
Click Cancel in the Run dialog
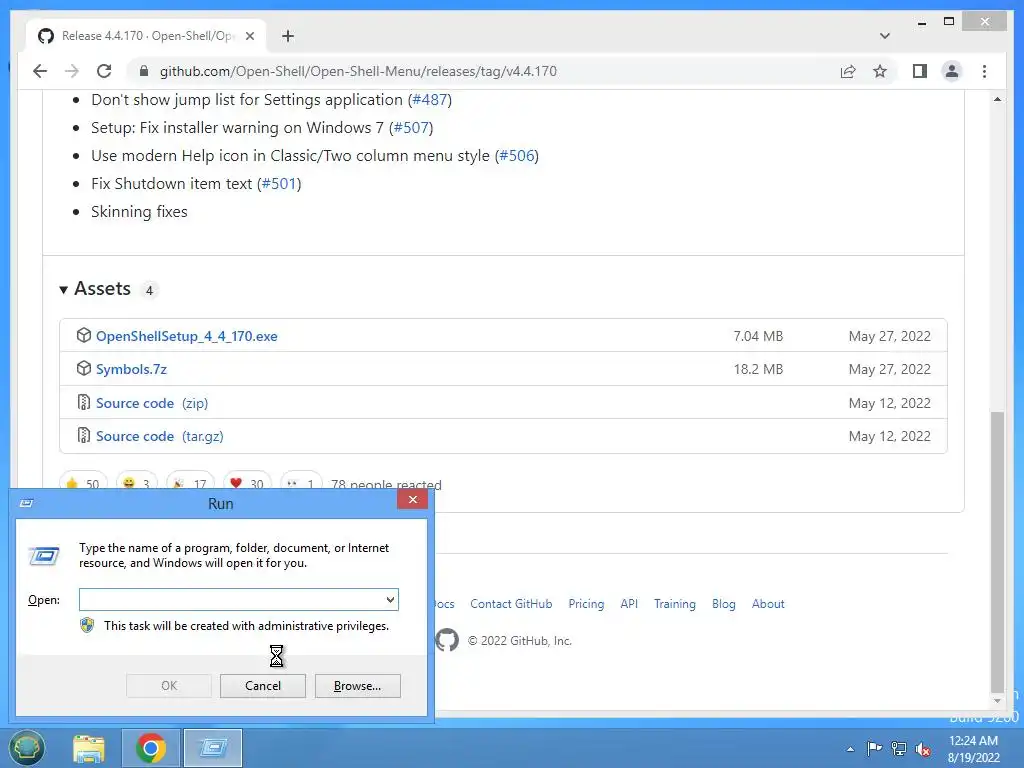pos(263,686)
